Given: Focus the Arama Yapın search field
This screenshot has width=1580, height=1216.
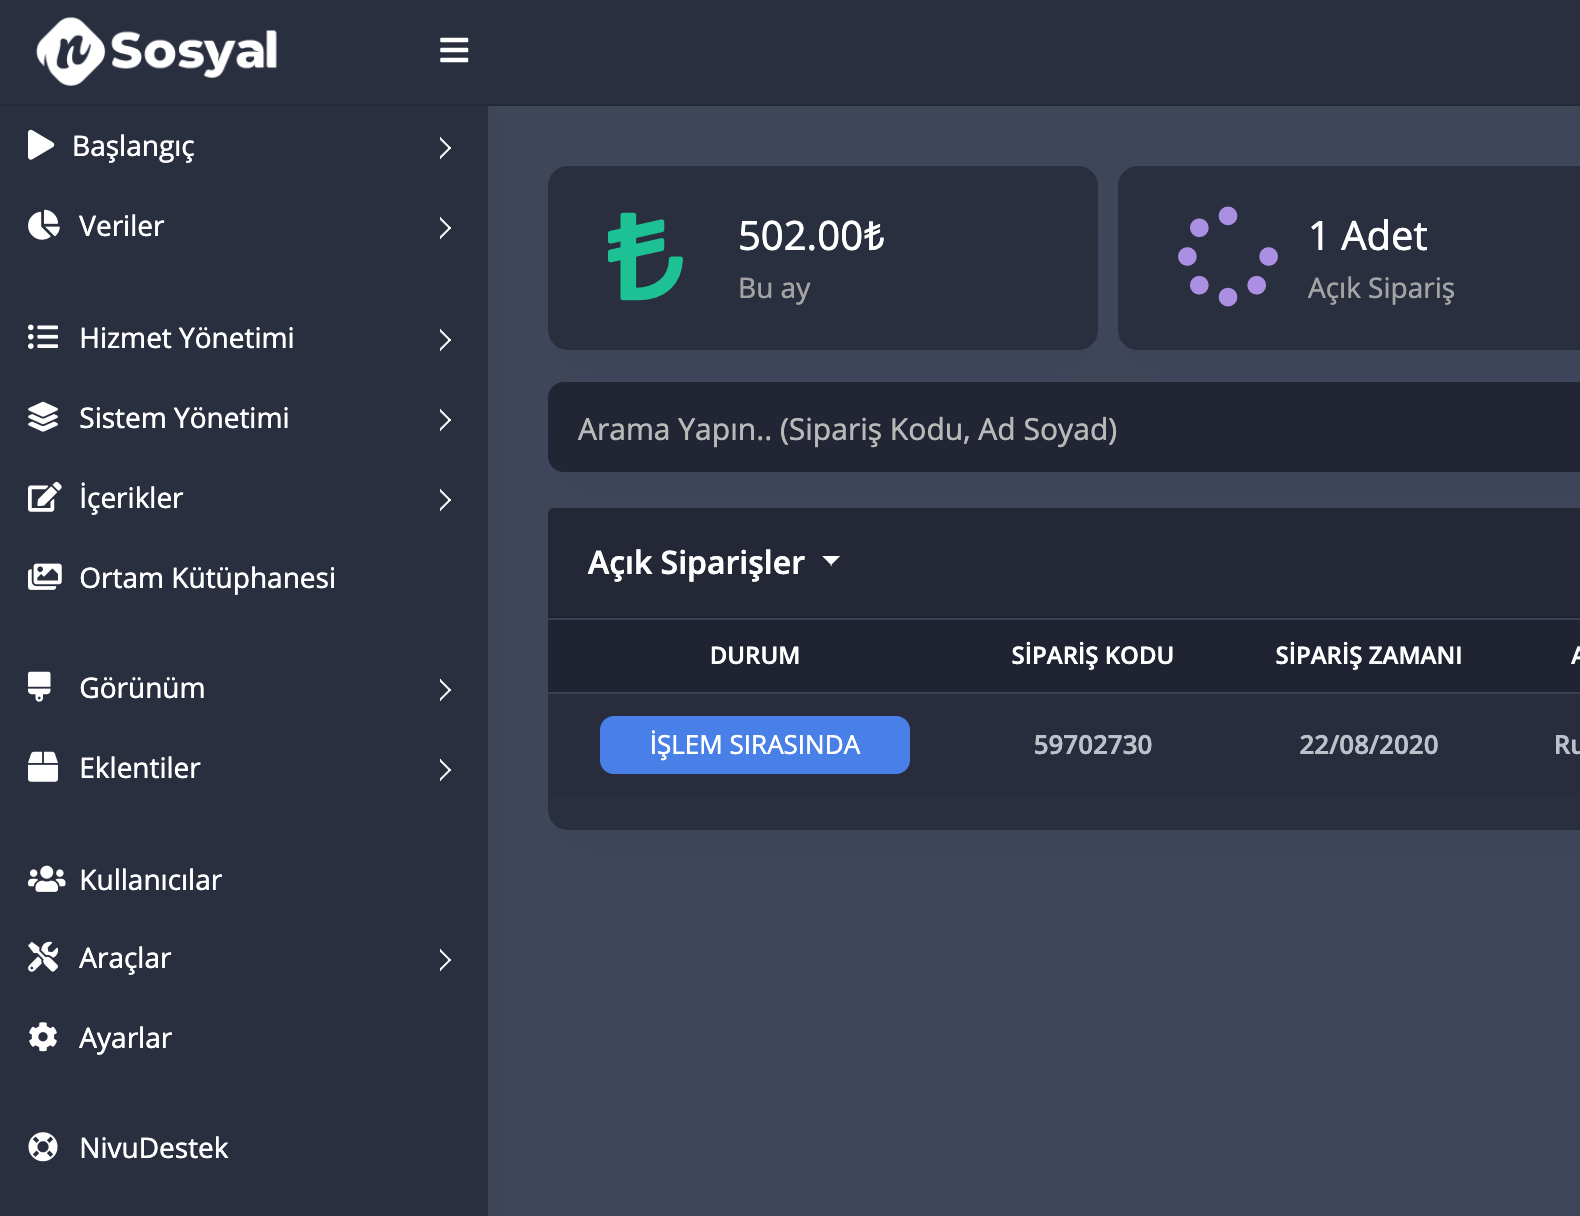Looking at the screenshot, I should coord(1064,428).
